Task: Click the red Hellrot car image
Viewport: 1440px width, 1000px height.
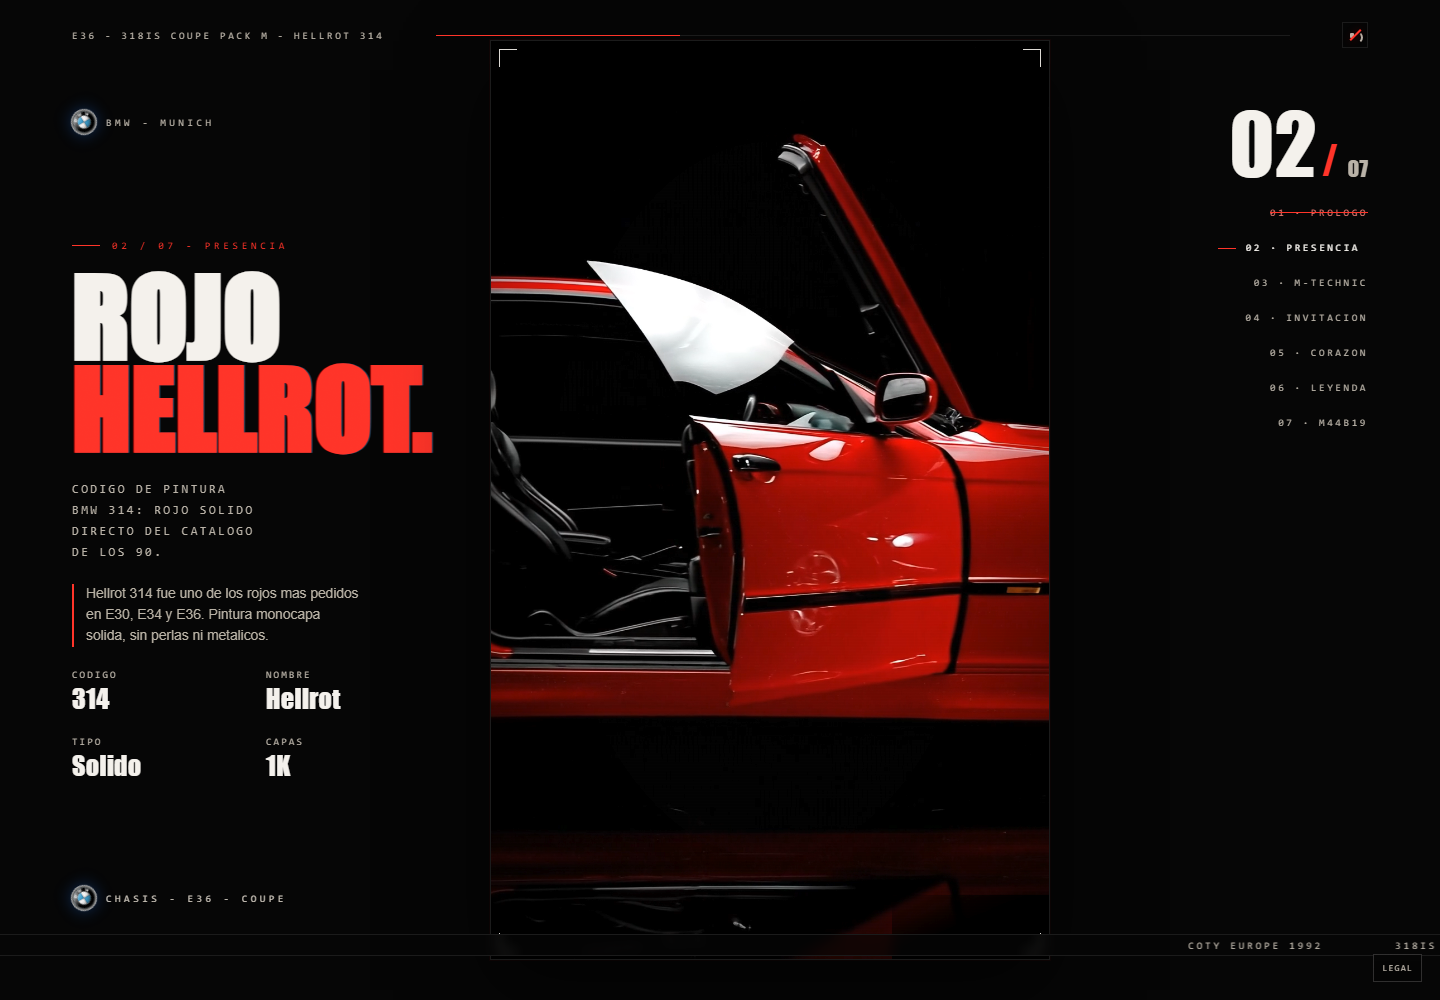Action: (770, 500)
